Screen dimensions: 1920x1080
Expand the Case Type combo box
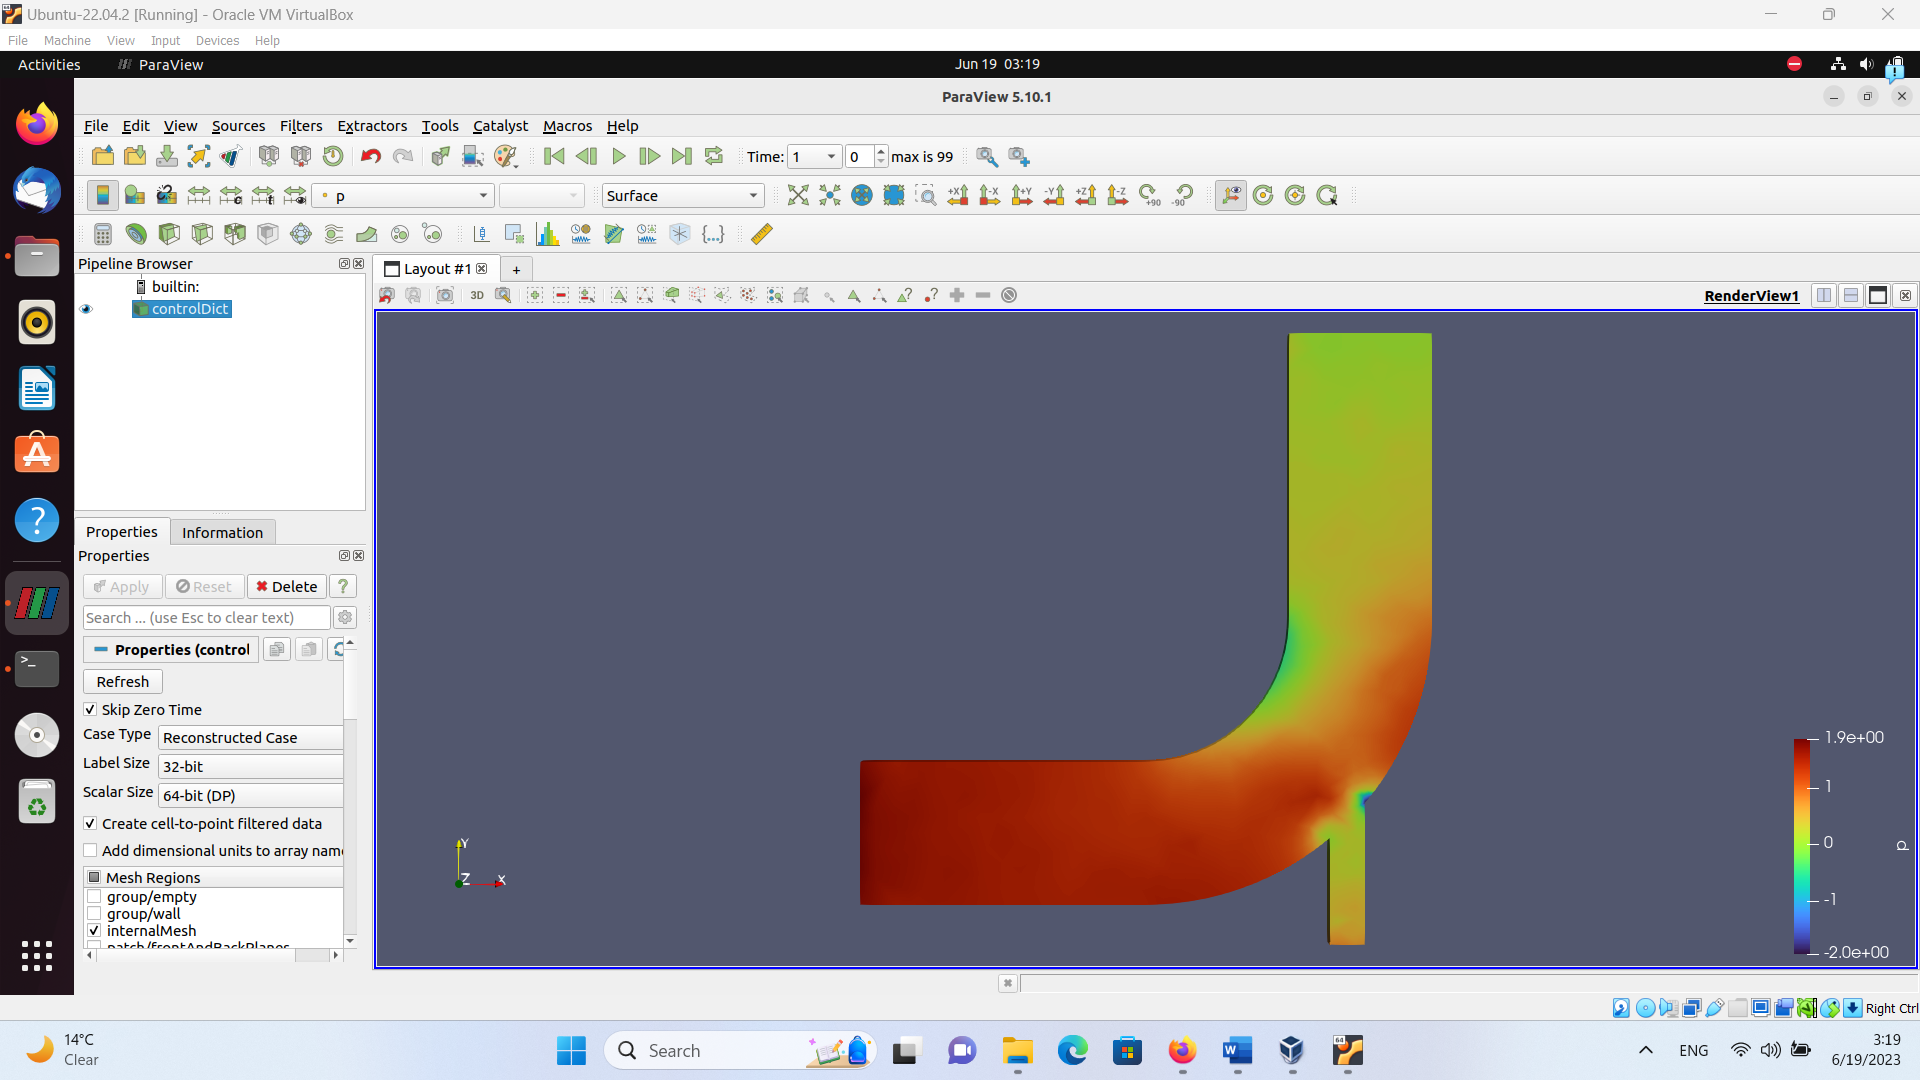tap(251, 738)
